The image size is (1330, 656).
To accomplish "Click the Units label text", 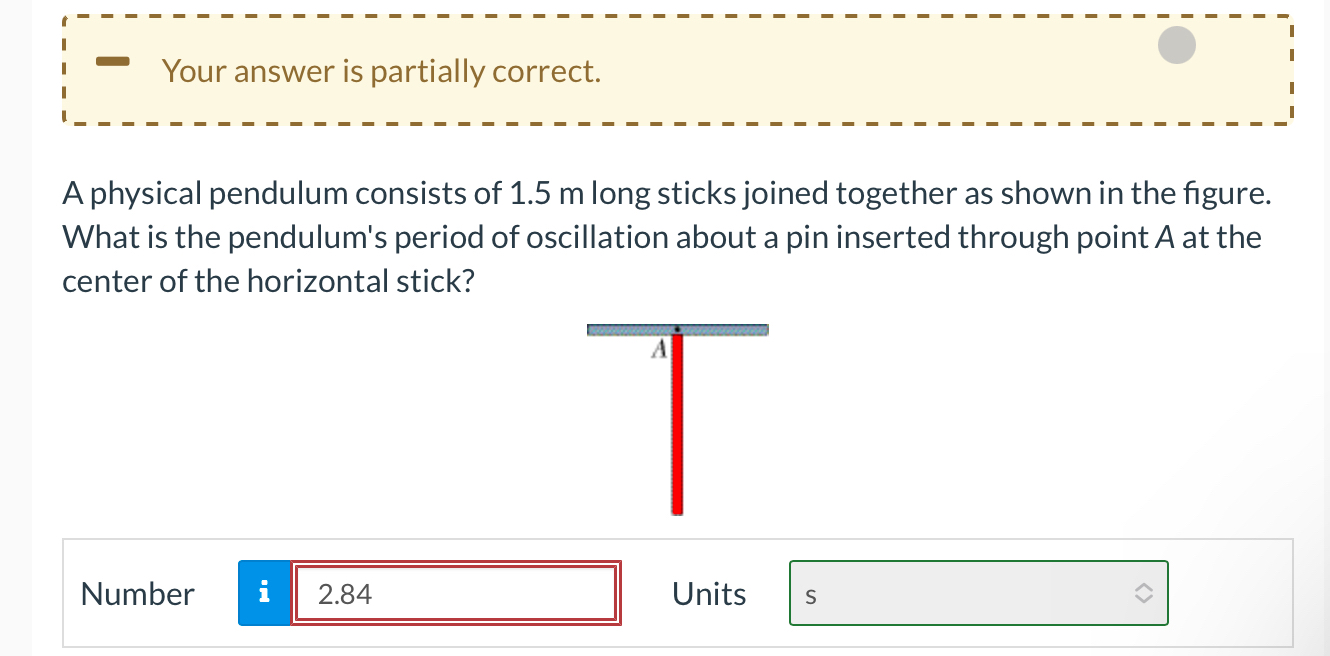I will click(709, 593).
